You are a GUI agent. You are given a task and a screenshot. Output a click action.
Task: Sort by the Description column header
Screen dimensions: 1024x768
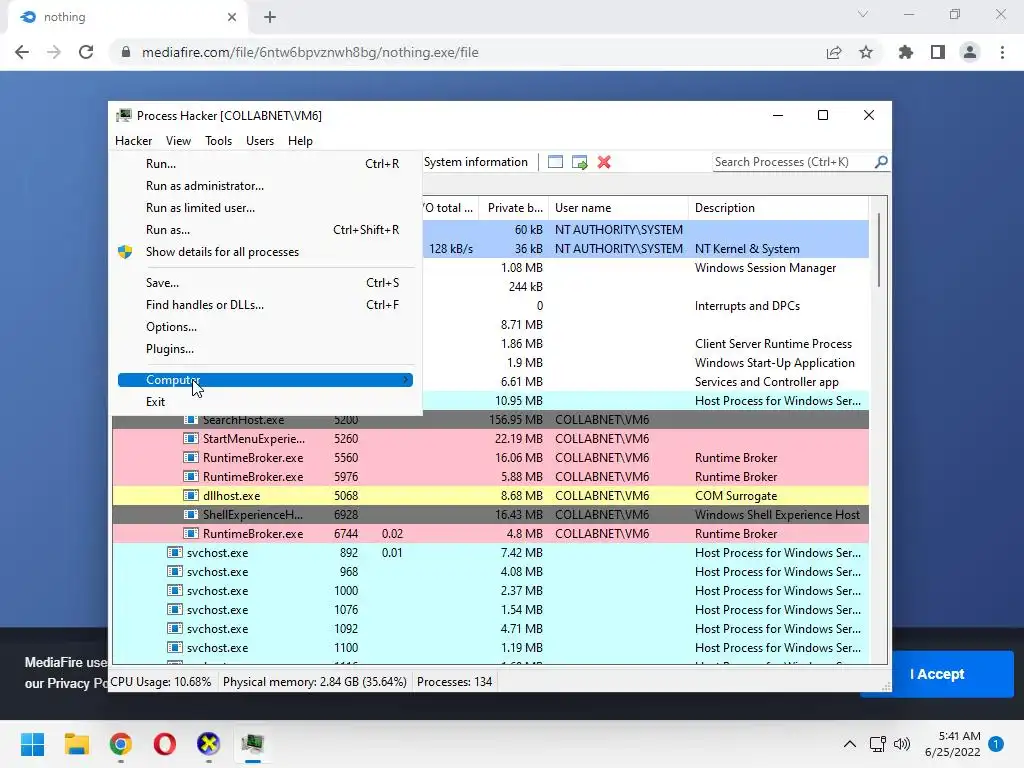(x=778, y=208)
